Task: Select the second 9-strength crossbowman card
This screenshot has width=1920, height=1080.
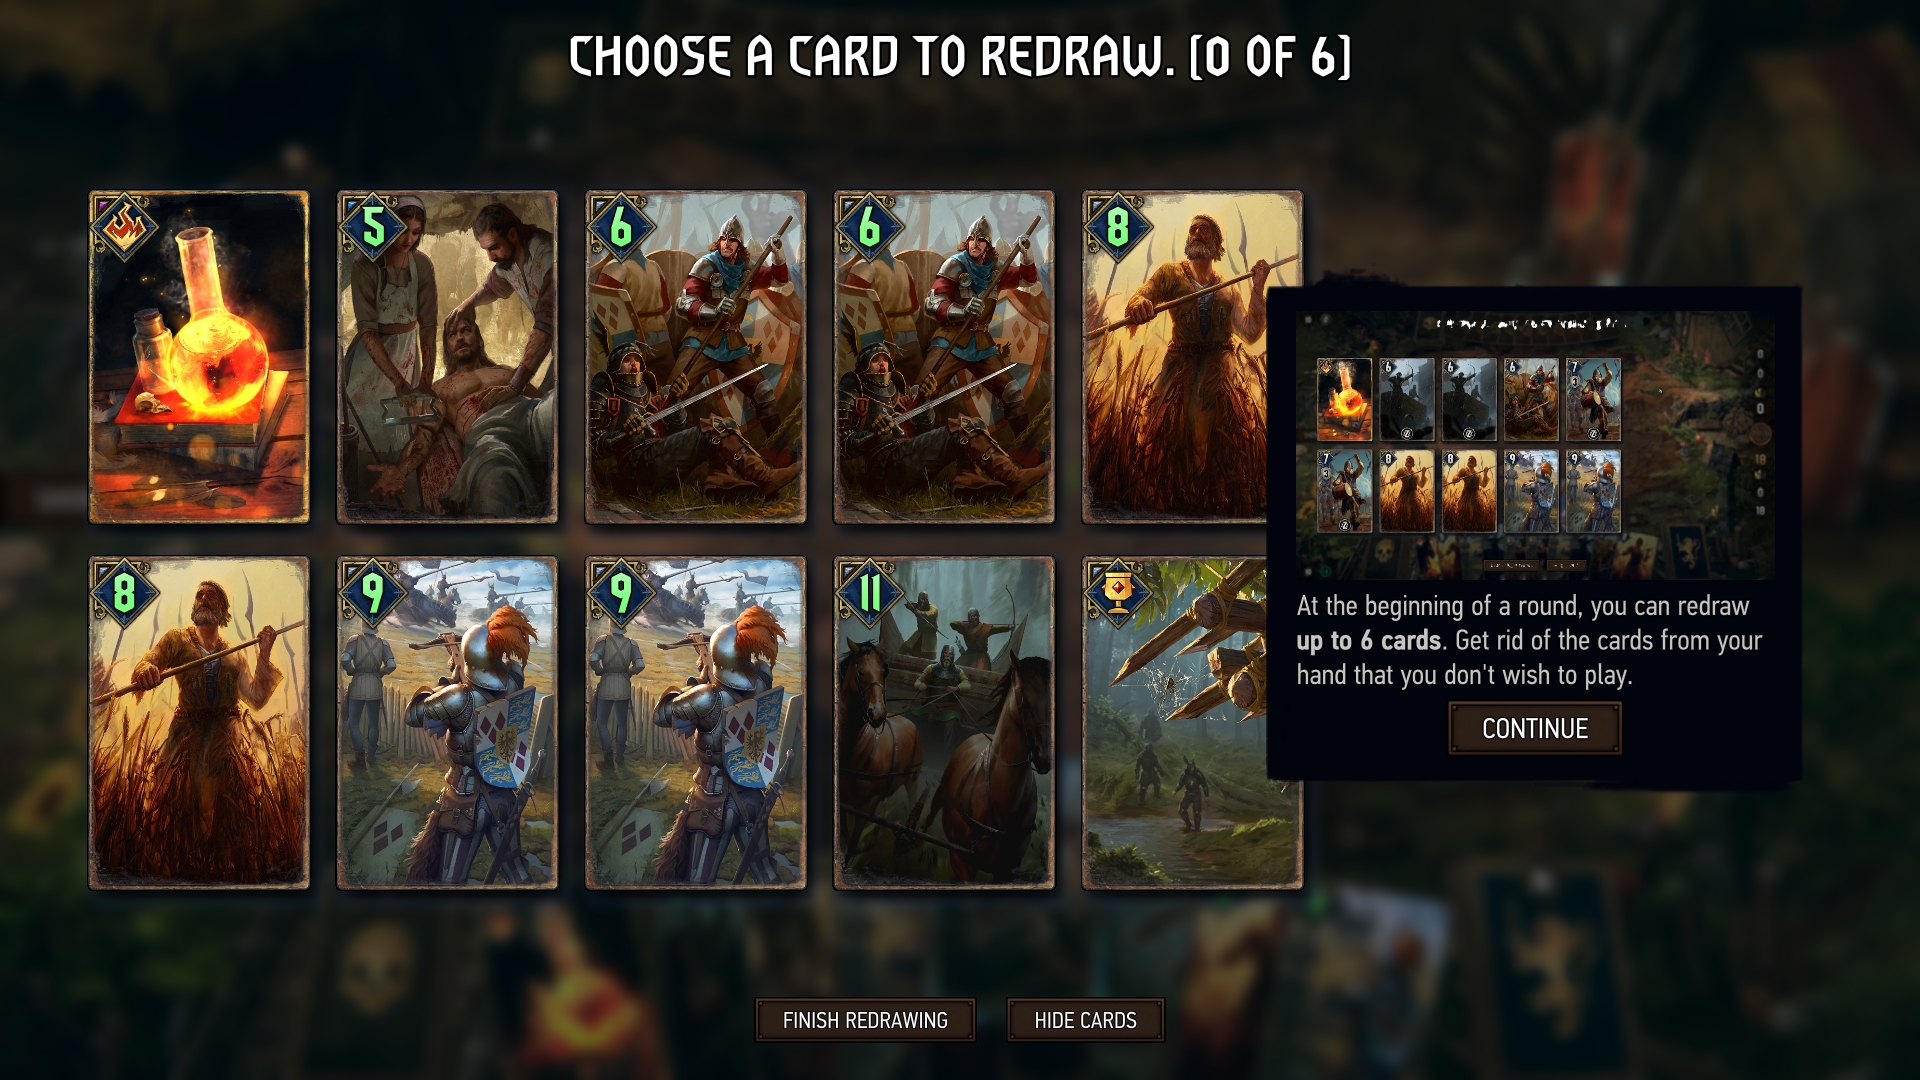Action: pyautogui.click(x=695, y=723)
